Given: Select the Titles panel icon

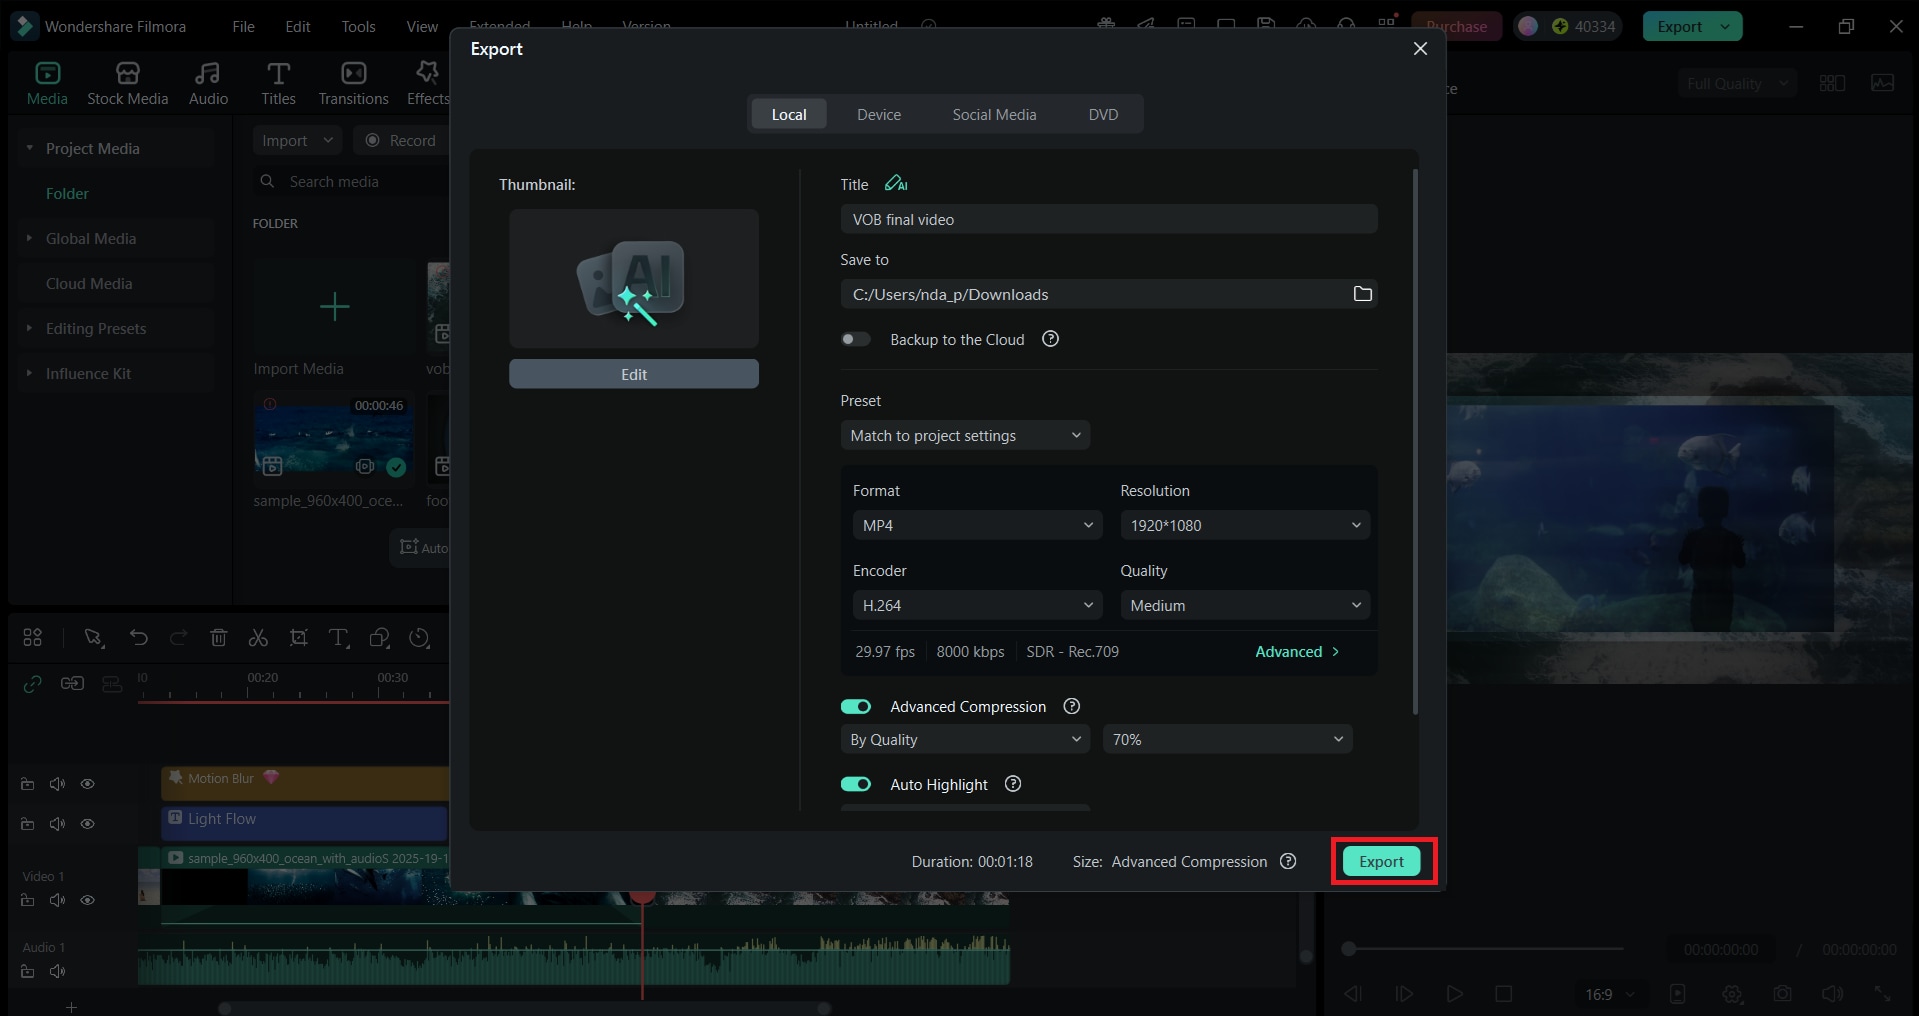Looking at the screenshot, I should pos(278,82).
